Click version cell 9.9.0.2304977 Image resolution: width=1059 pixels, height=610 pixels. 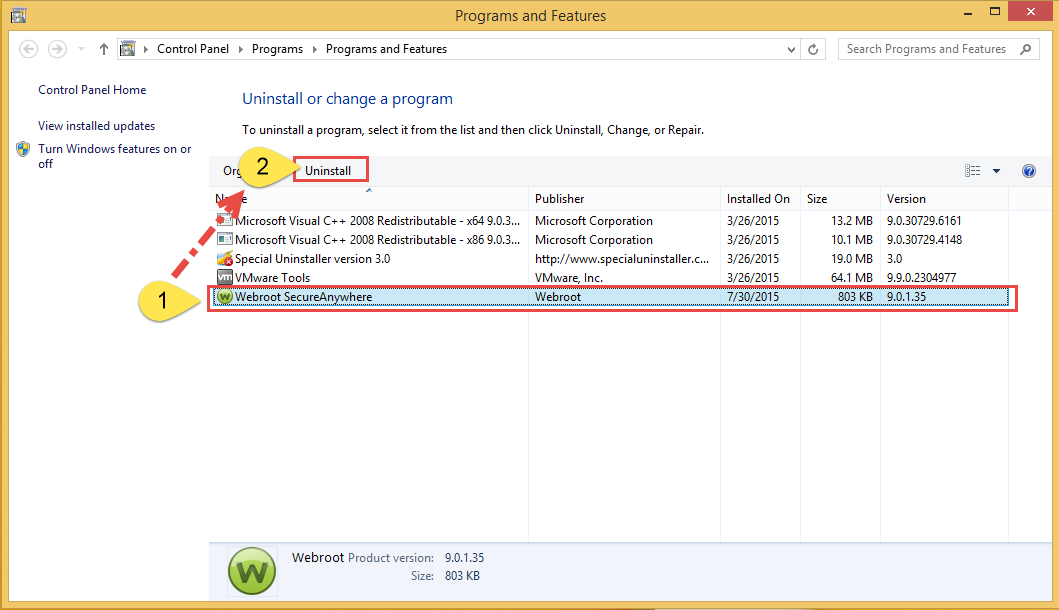(x=921, y=278)
